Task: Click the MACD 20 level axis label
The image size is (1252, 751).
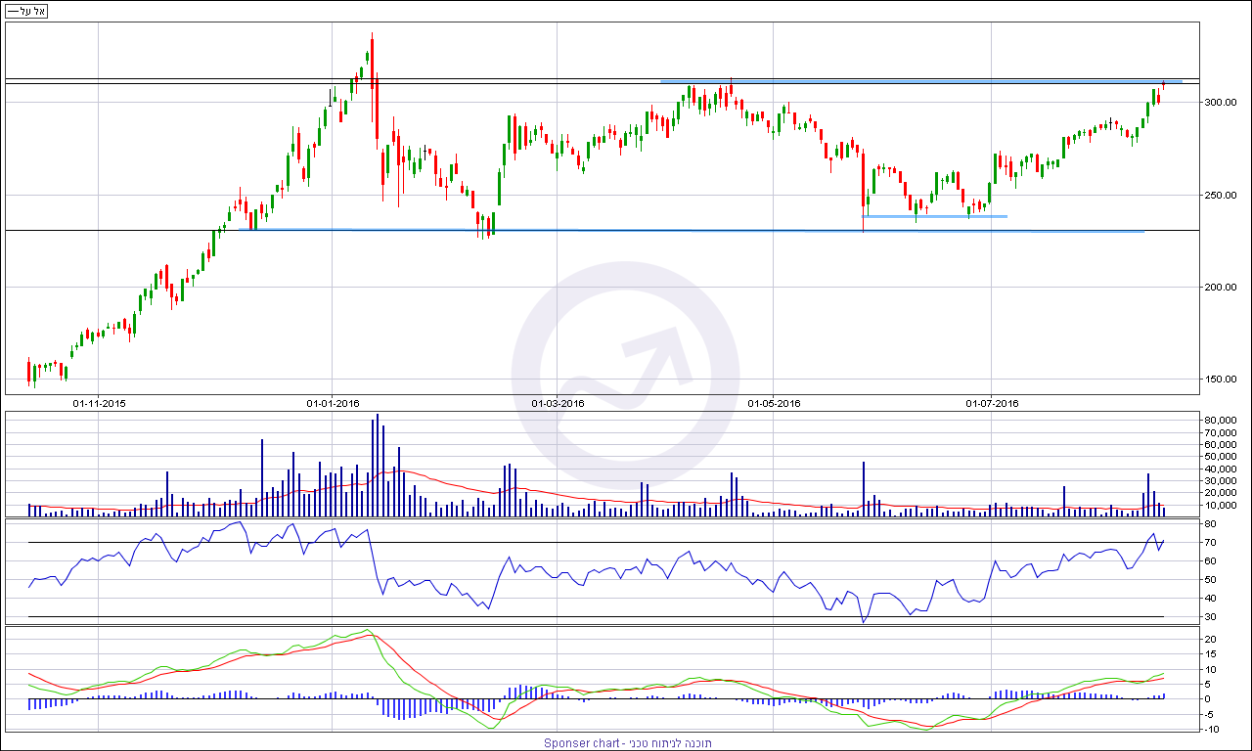Action: coord(1210,638)
